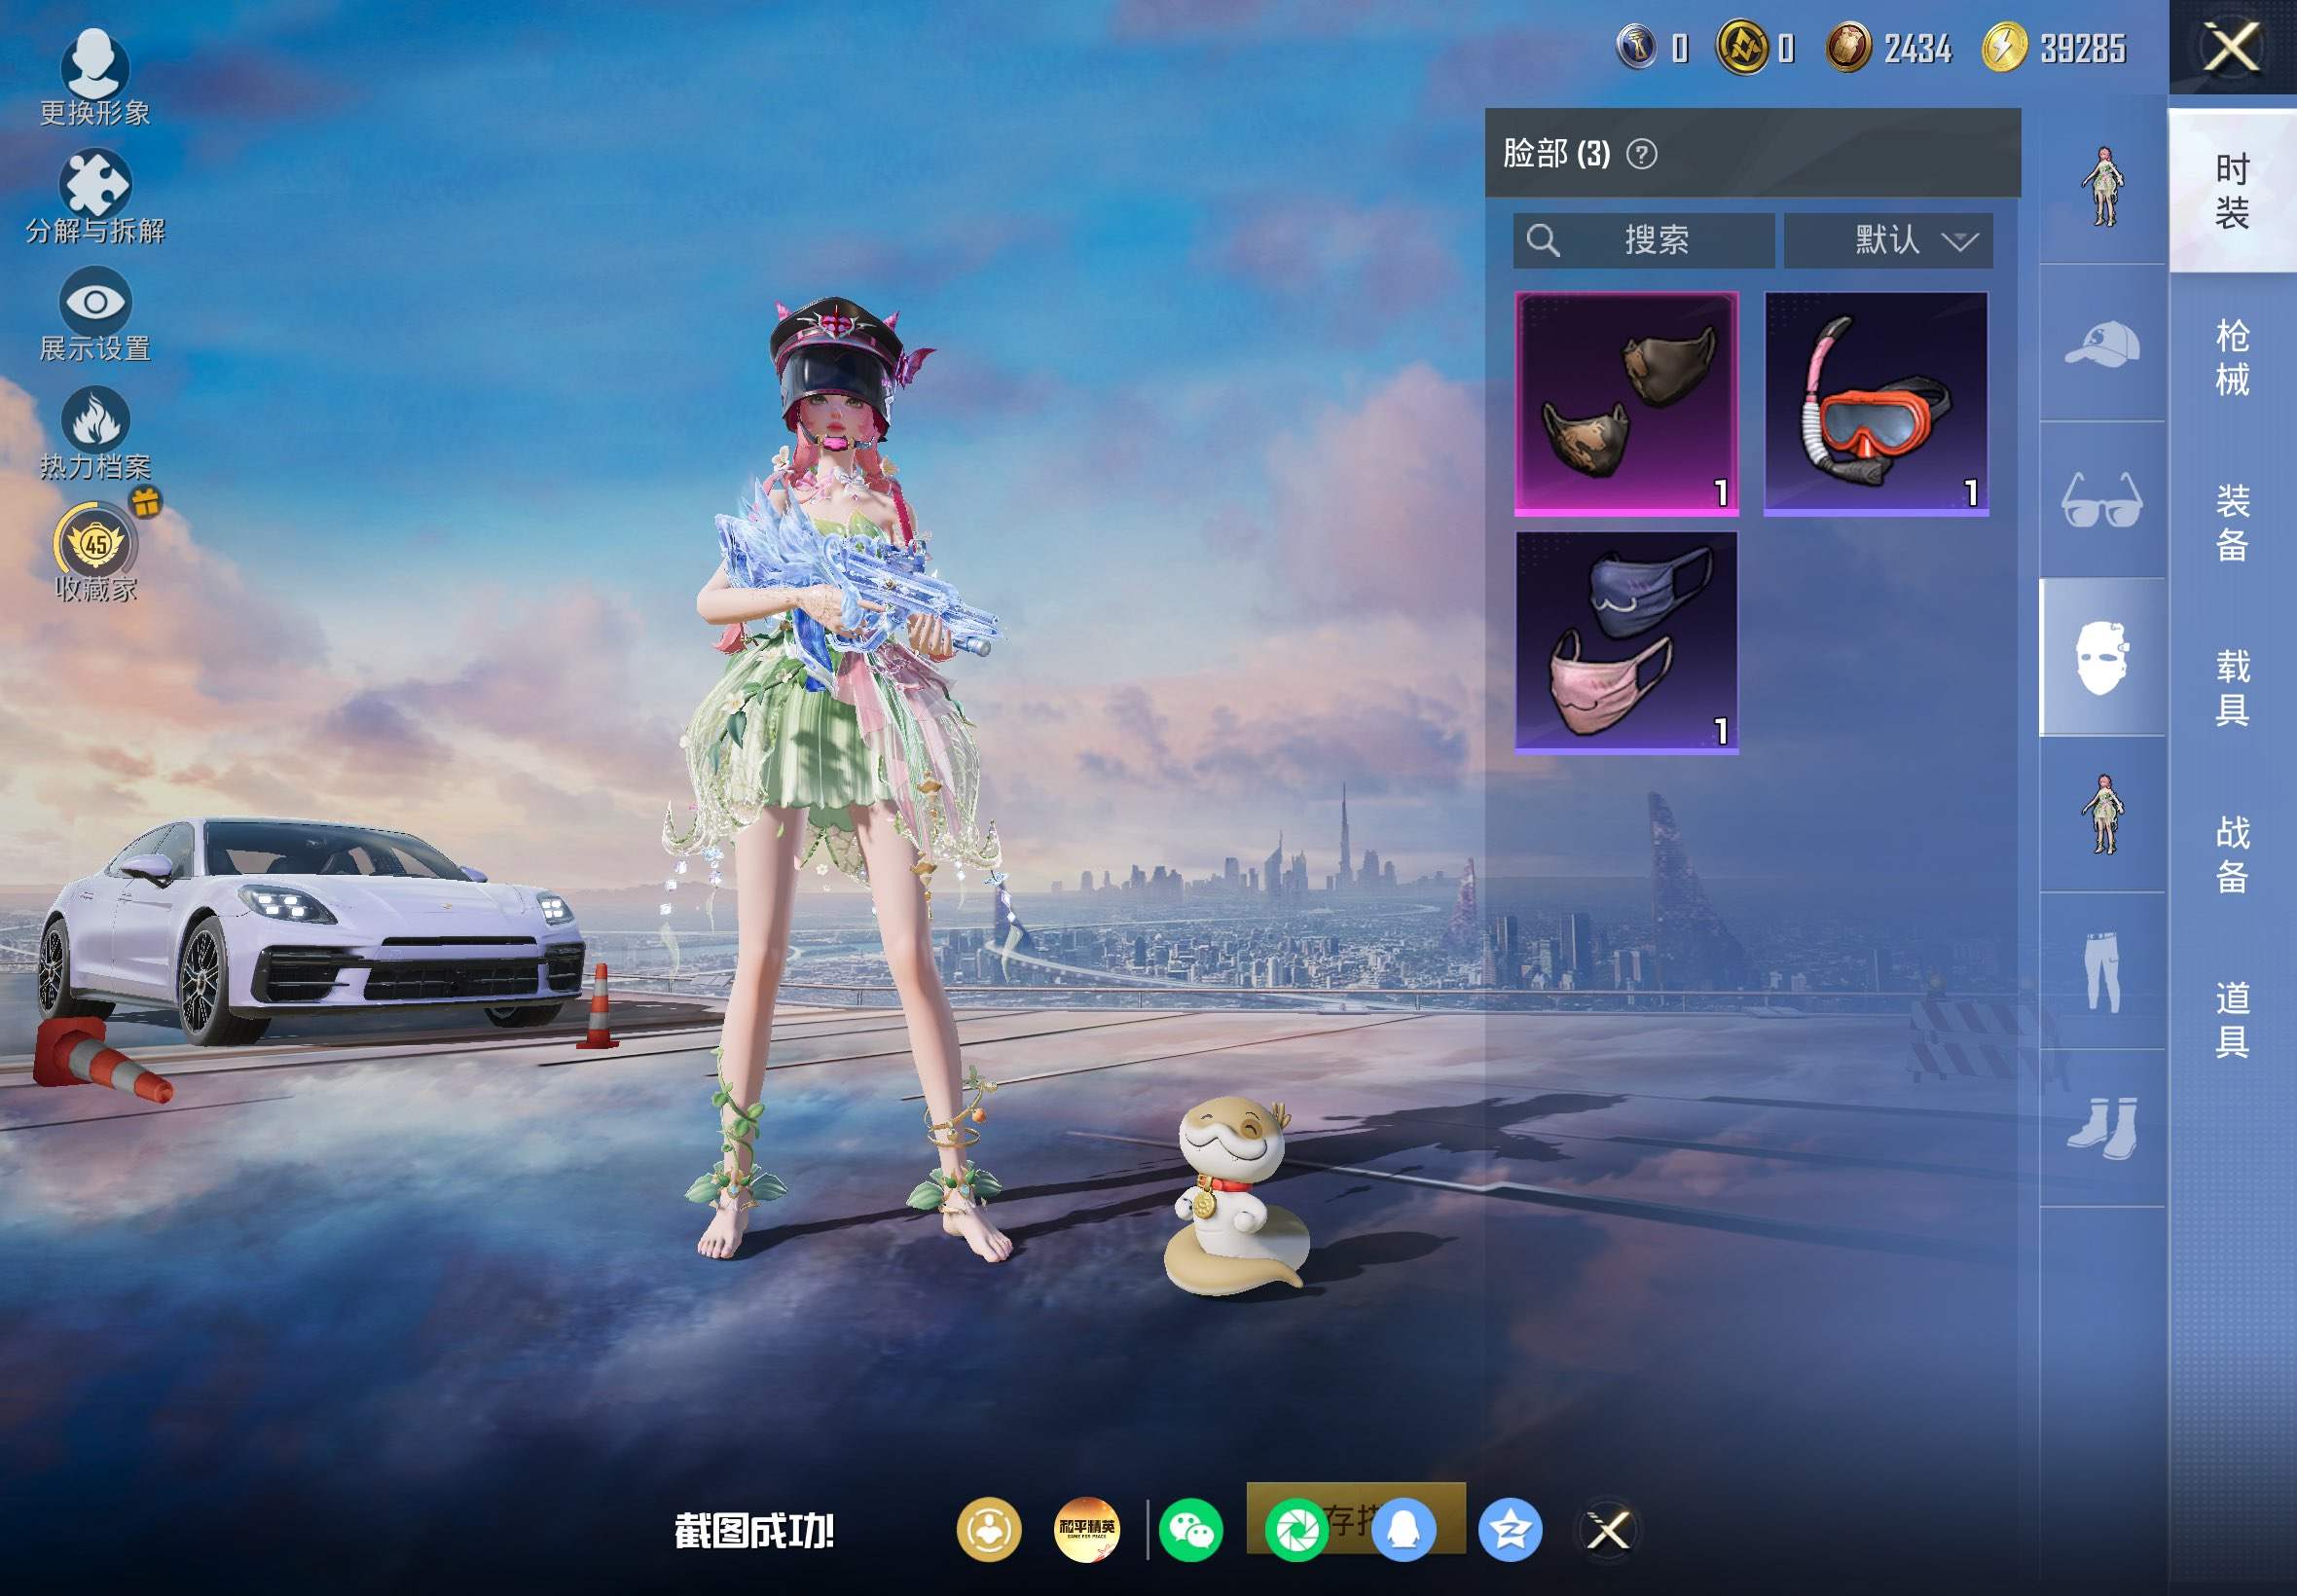2297x1596 pixels.
Task: Switch to the pants category icon
Action: [2102, 971]
